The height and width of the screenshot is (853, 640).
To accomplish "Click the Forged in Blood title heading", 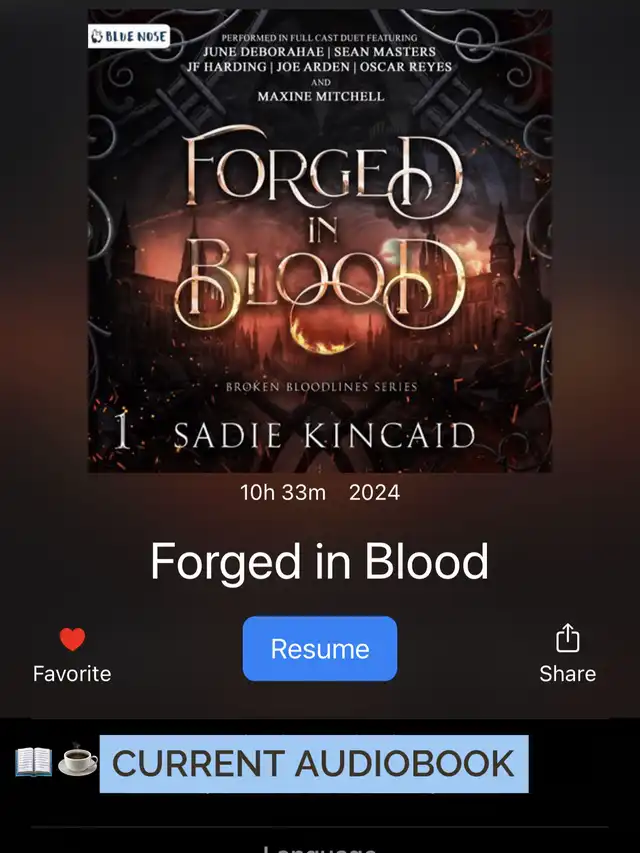I will pos(319,562).
